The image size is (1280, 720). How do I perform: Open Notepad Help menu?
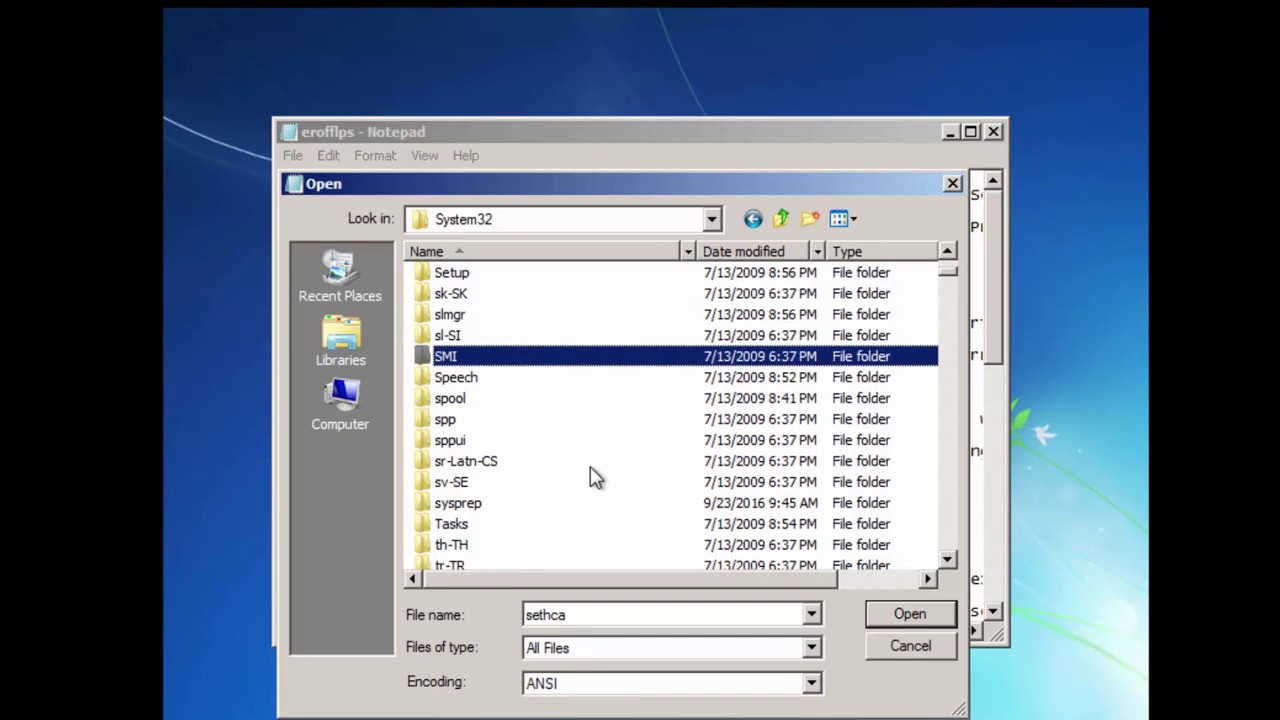click(x=465, y=155)
